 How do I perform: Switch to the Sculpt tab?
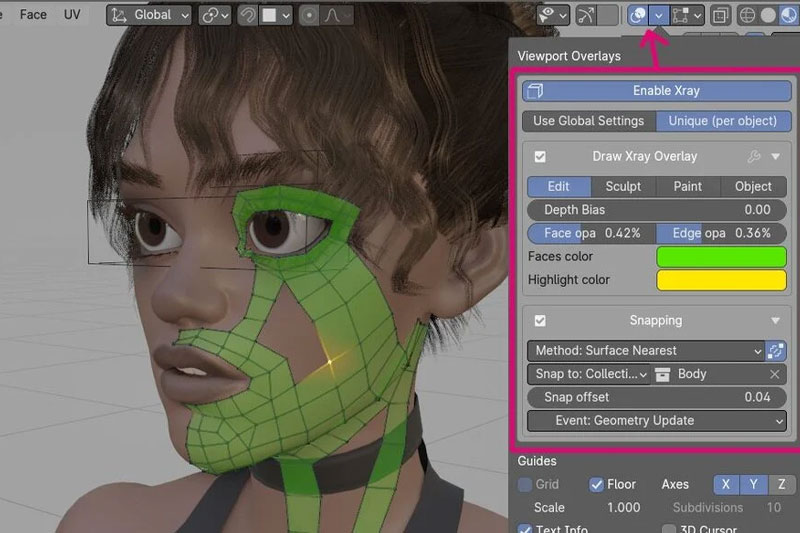coord(623,187)
